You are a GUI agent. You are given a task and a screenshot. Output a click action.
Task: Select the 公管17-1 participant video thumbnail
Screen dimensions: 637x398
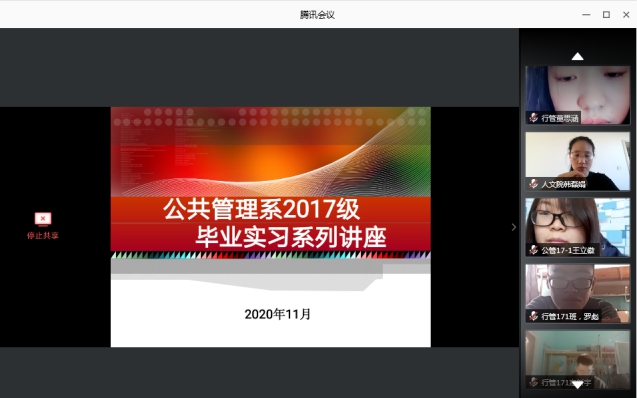[577, 227]
